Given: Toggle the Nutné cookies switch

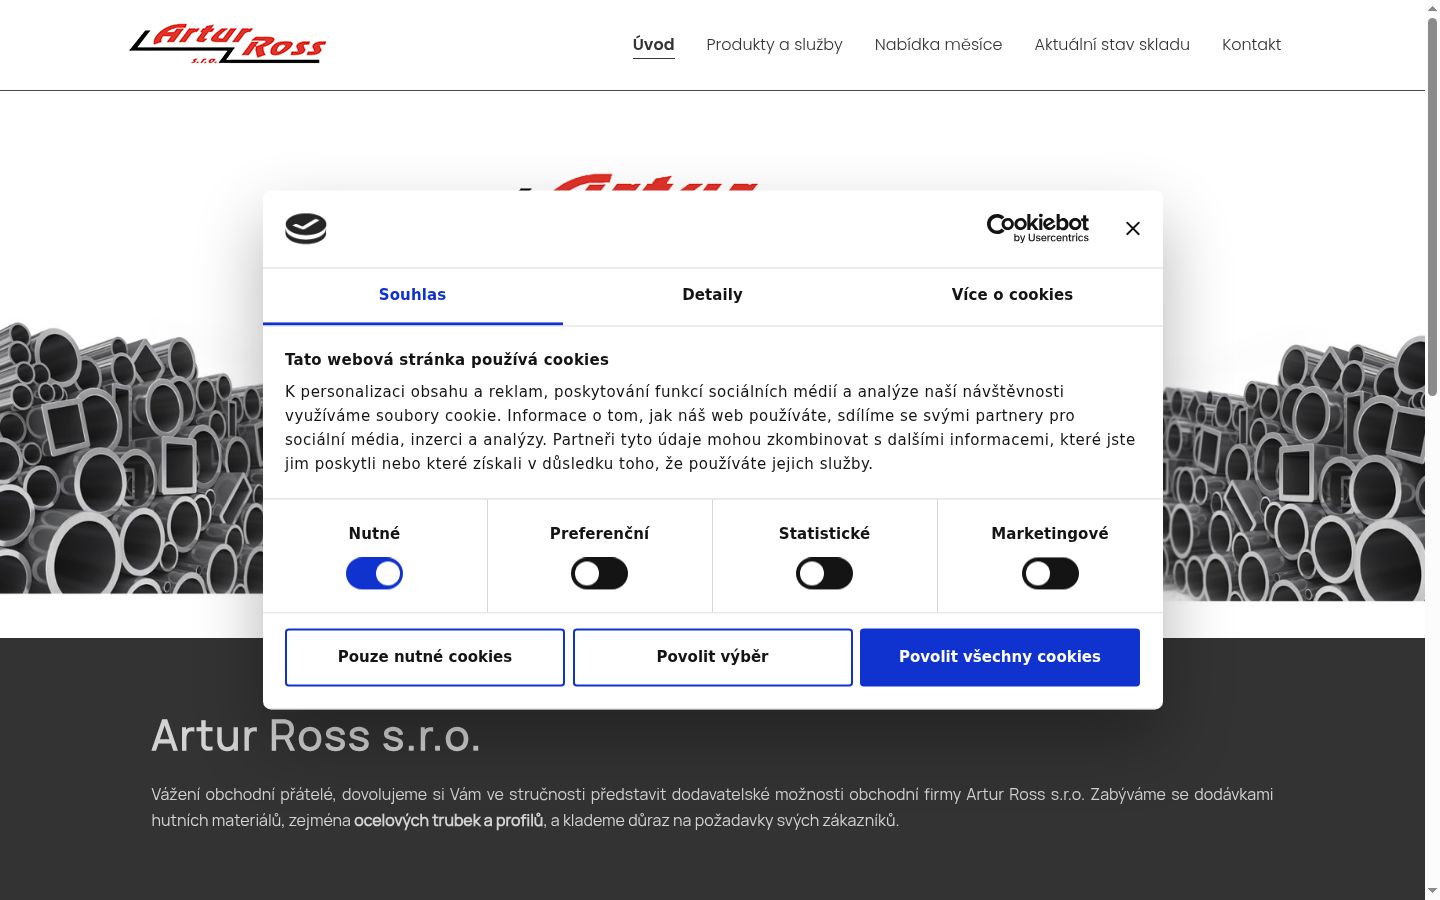Looking at the screenshot, I should [x=375, y=574].
